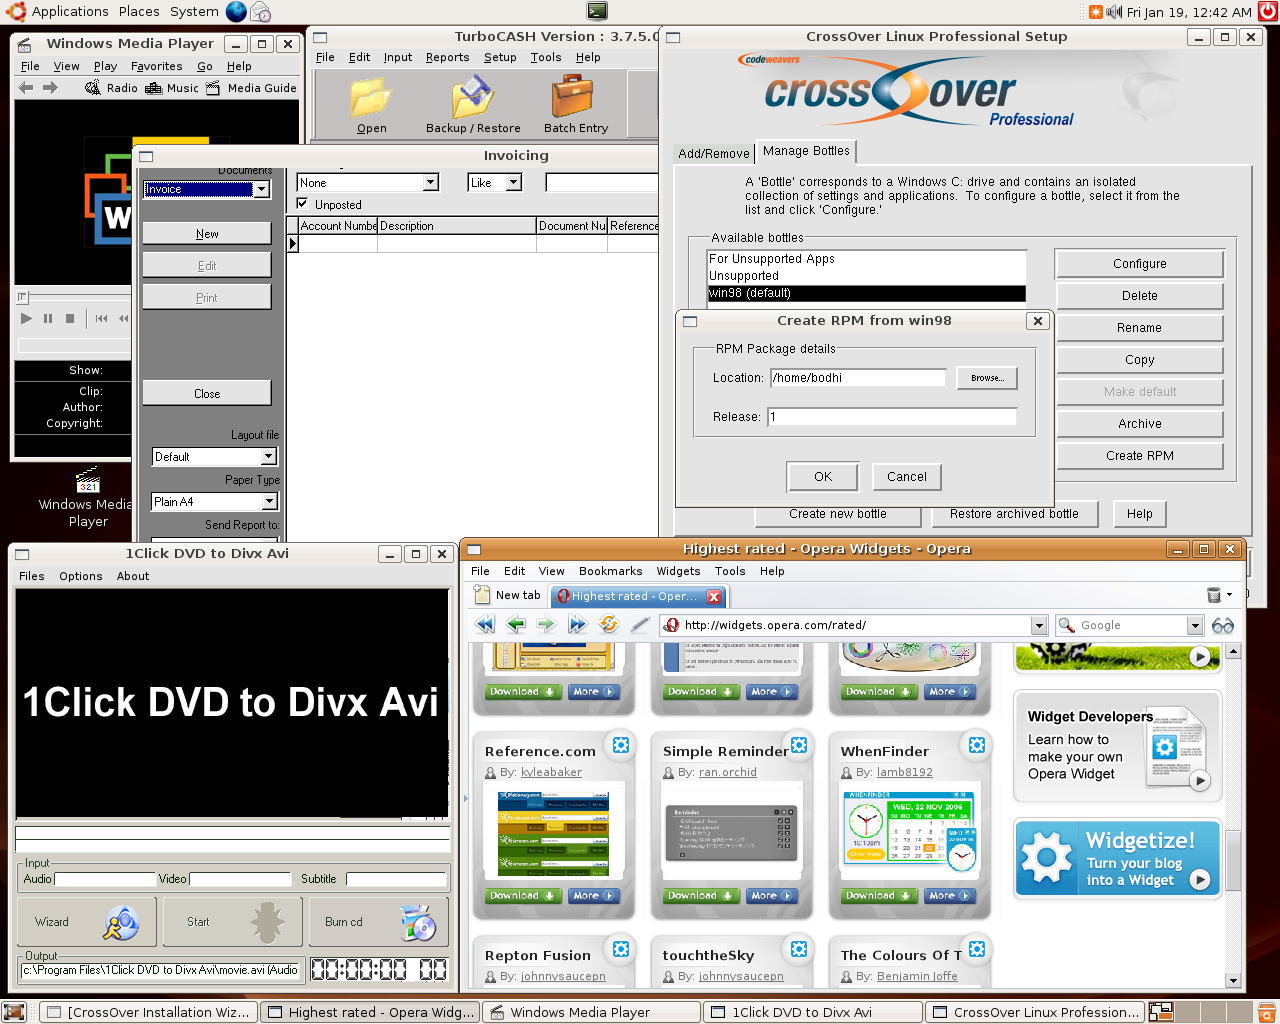This screenshot has height=1024, width=1280.
Task: Click the Release field in RPM dialog
Action: [x=892, y=416]
